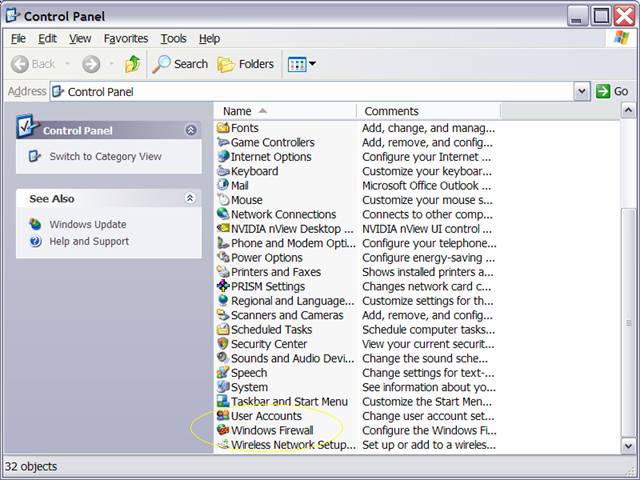640x480 pixels.
Task: Select the Scanners and Cameras icon
Action: (x=223, y=315)
